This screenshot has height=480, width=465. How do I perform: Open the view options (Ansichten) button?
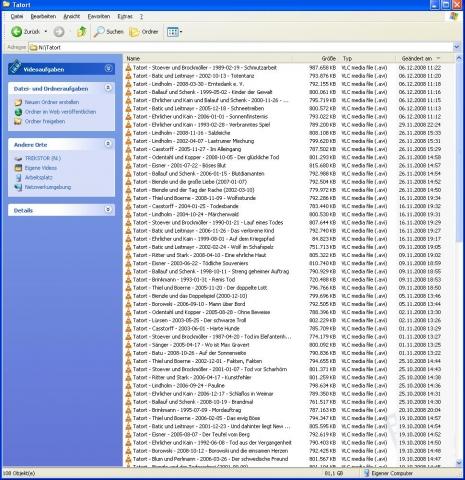coord(174,32)
